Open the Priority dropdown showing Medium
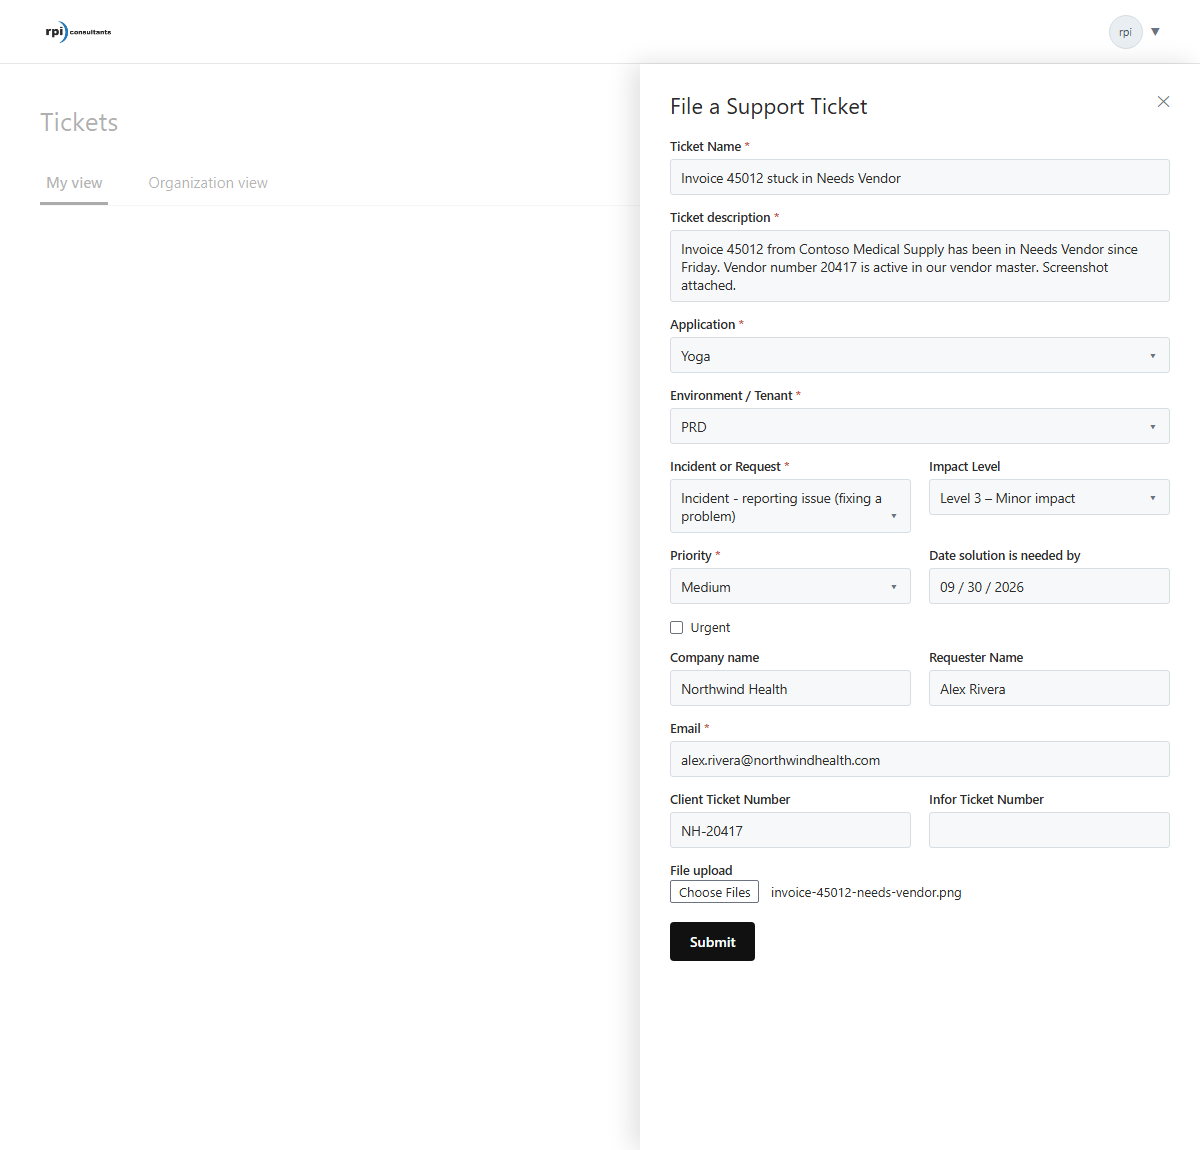Viewport: 1200px width, 1150px height. [790, 586]
